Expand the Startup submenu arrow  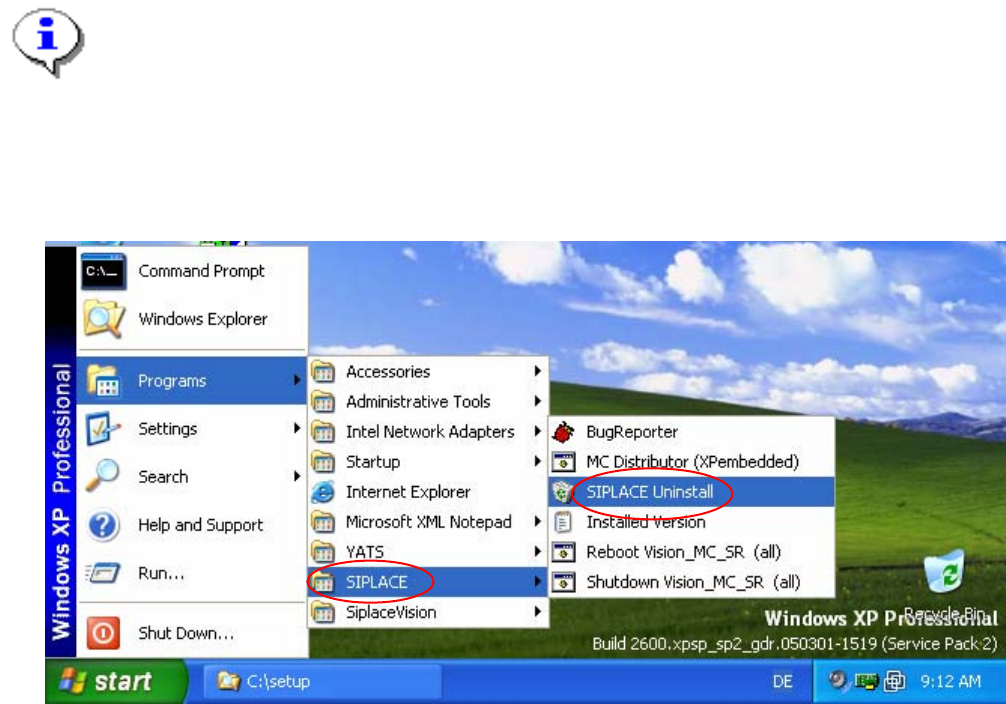click(538, 461)
